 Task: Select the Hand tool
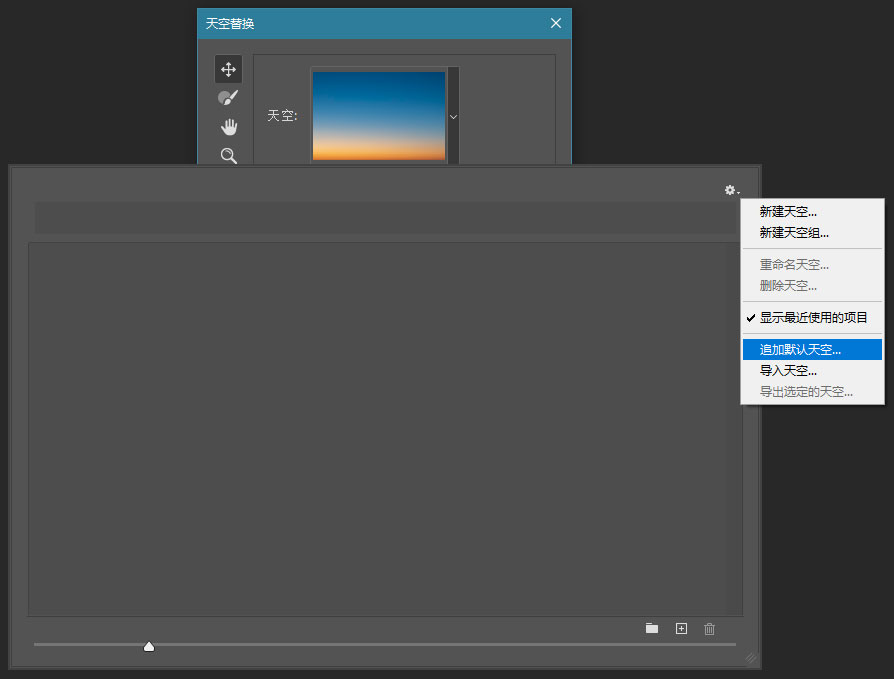click(229, 127)
